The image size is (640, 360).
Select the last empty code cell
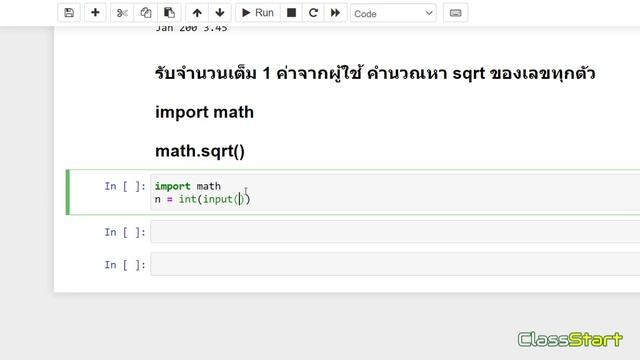pyautogui.click(x=395, y=264)
